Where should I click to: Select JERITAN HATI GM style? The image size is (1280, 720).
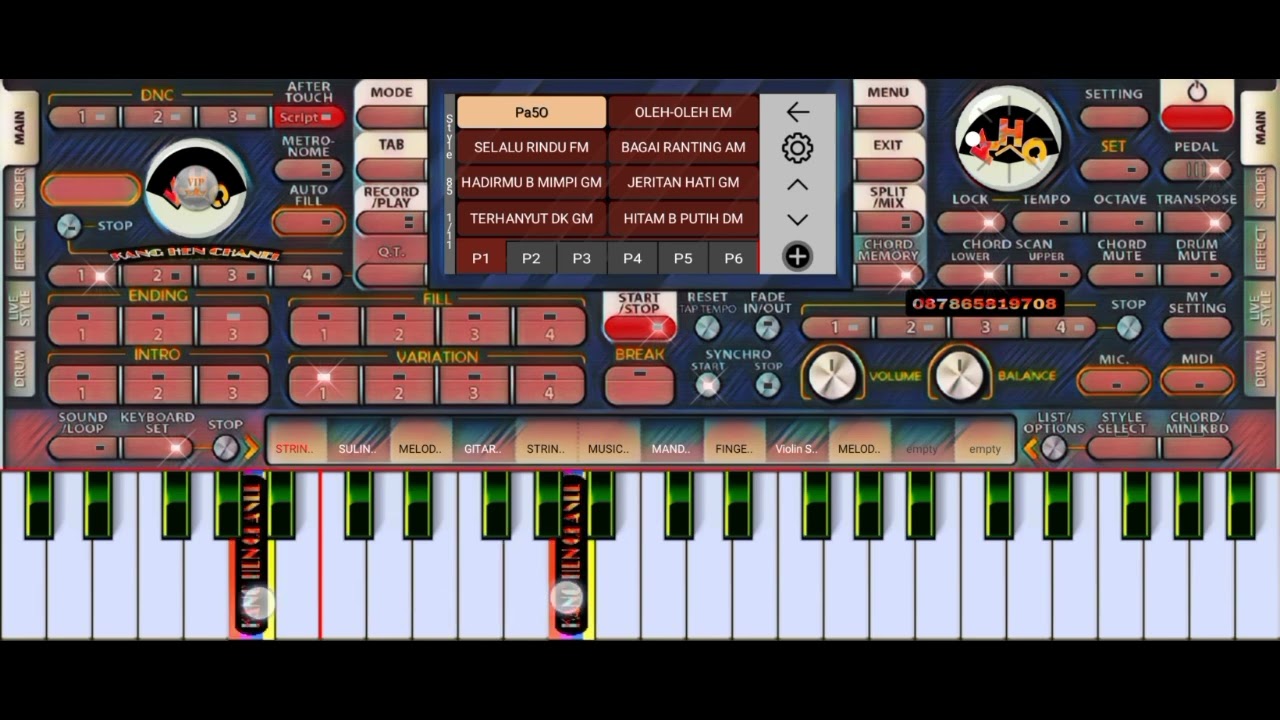click(683, 182)
